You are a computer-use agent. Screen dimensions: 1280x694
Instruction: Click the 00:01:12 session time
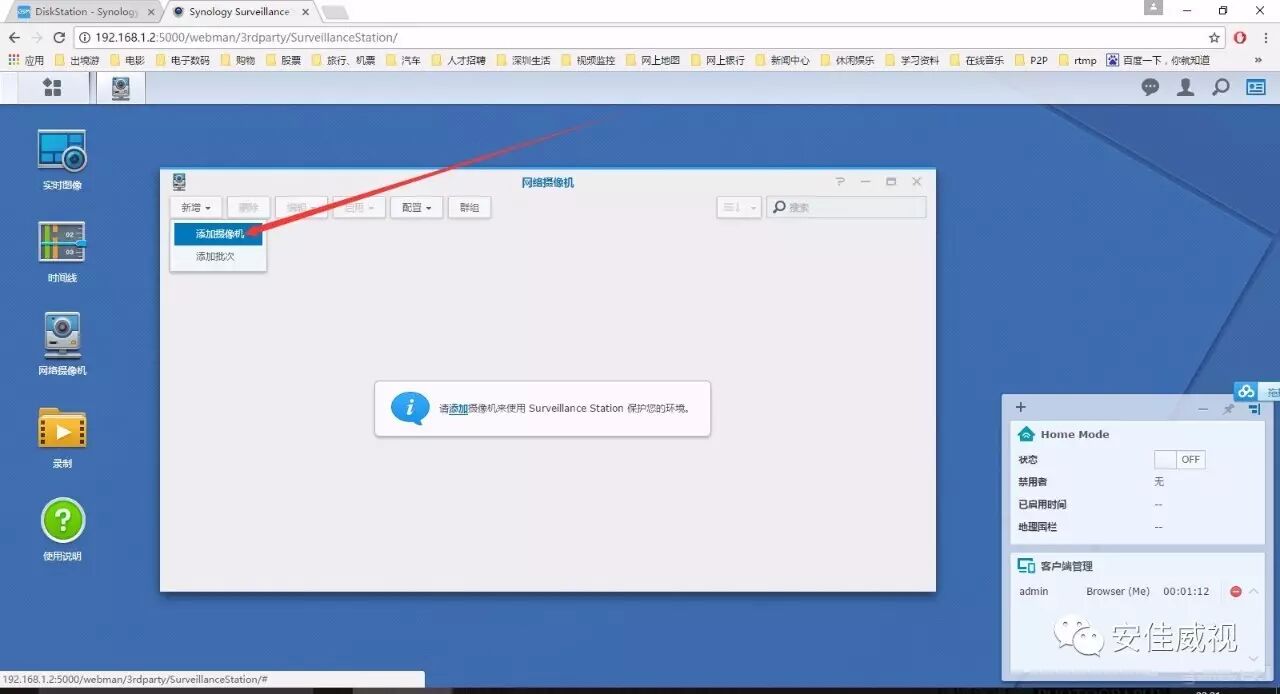1186,591
